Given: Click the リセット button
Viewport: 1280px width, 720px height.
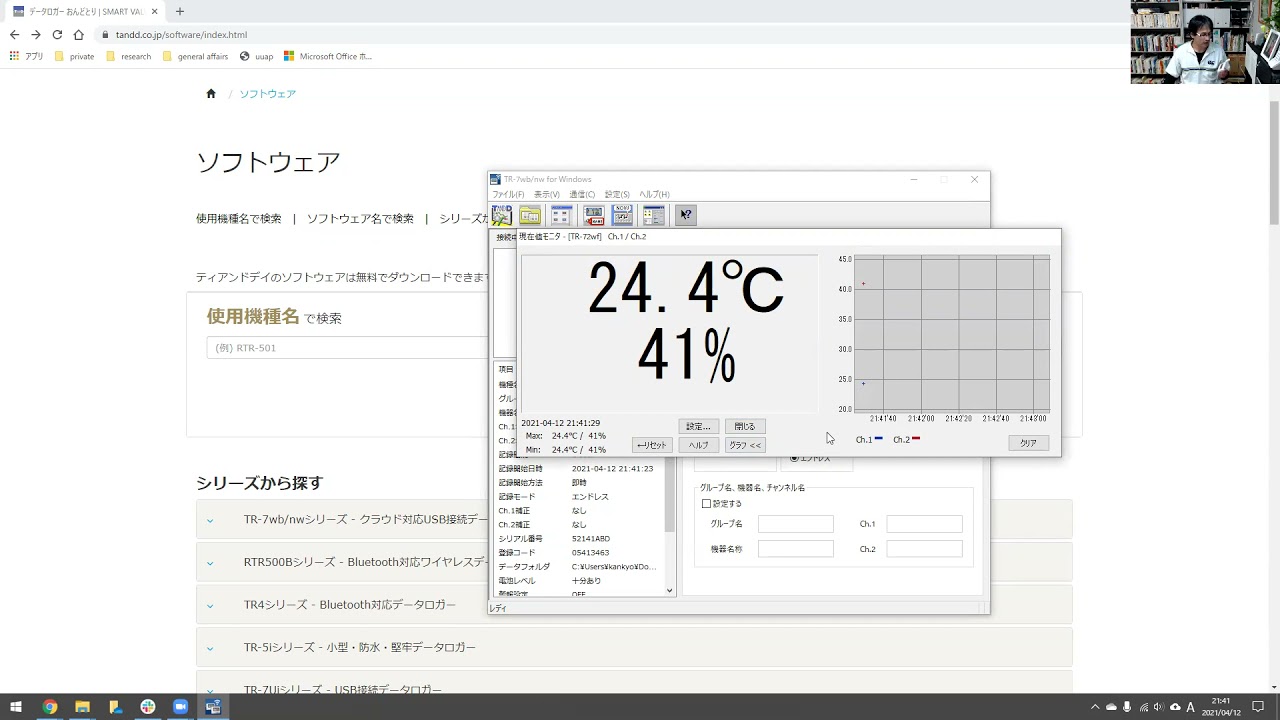Looking at the screenshot, I should tap(652, 445).
